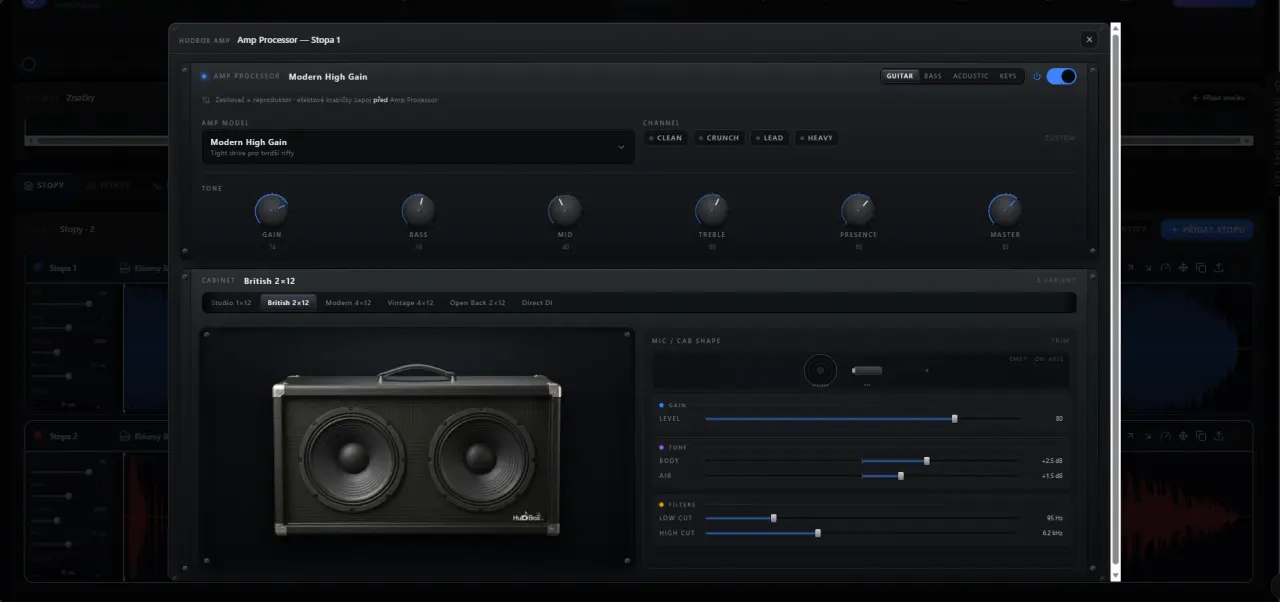Viewport: 1280px width, 602px height.
Task: Click the amplifier info icon under the header
Action: (206, 100)
